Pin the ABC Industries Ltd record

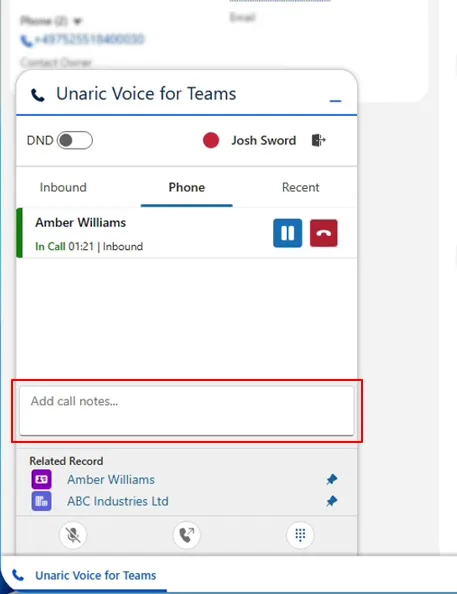coord(332,501)
